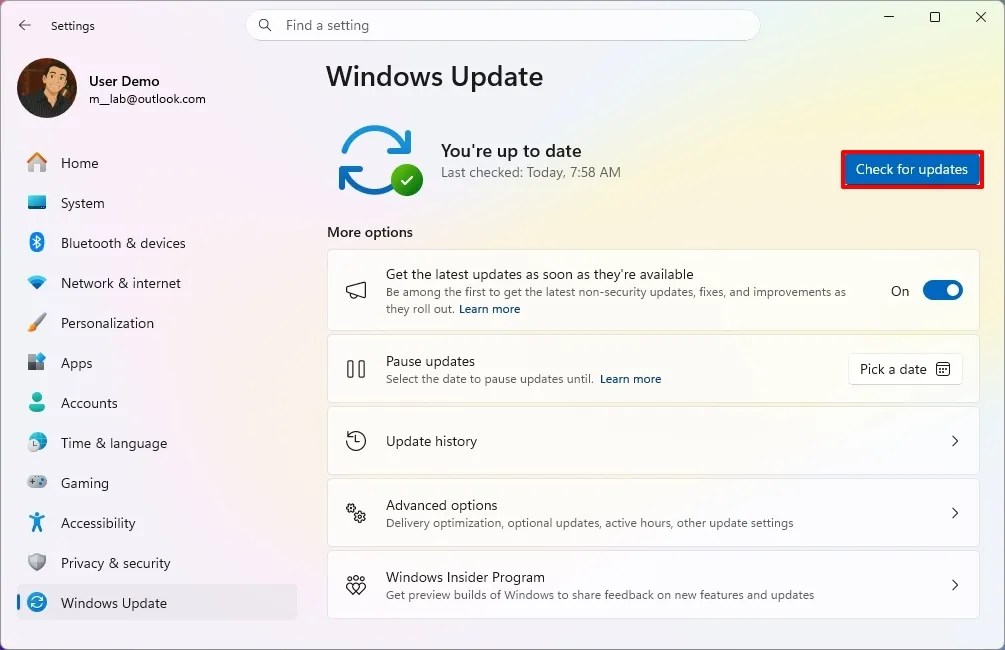Open the Advanced options row
The width and height of the screenshot is (1005, 650).
653,513
